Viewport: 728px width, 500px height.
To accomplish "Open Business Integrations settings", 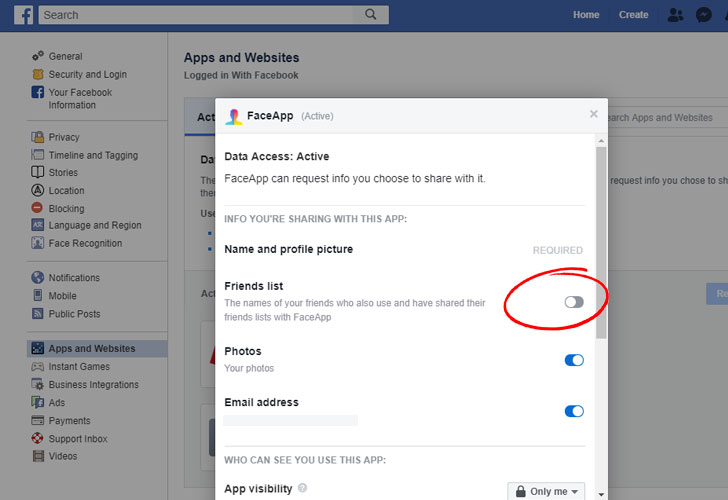I will coord(94,384).
